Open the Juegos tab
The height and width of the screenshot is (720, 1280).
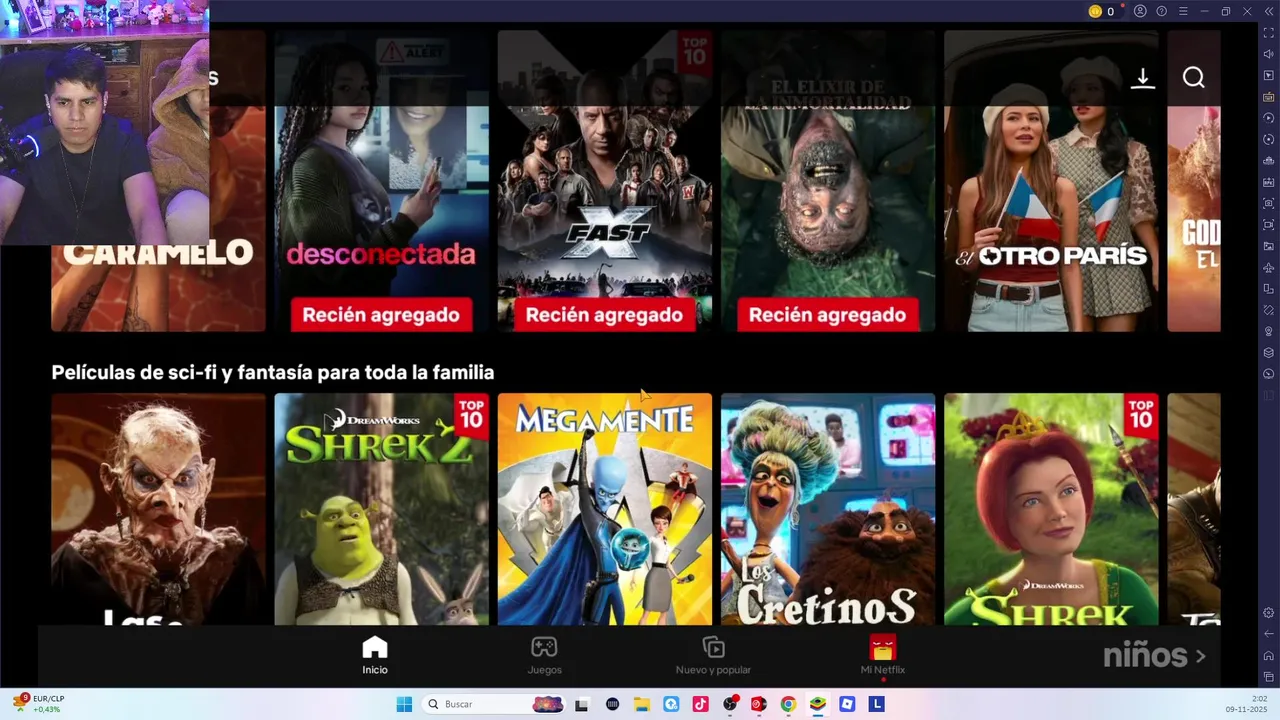point(544,655)
